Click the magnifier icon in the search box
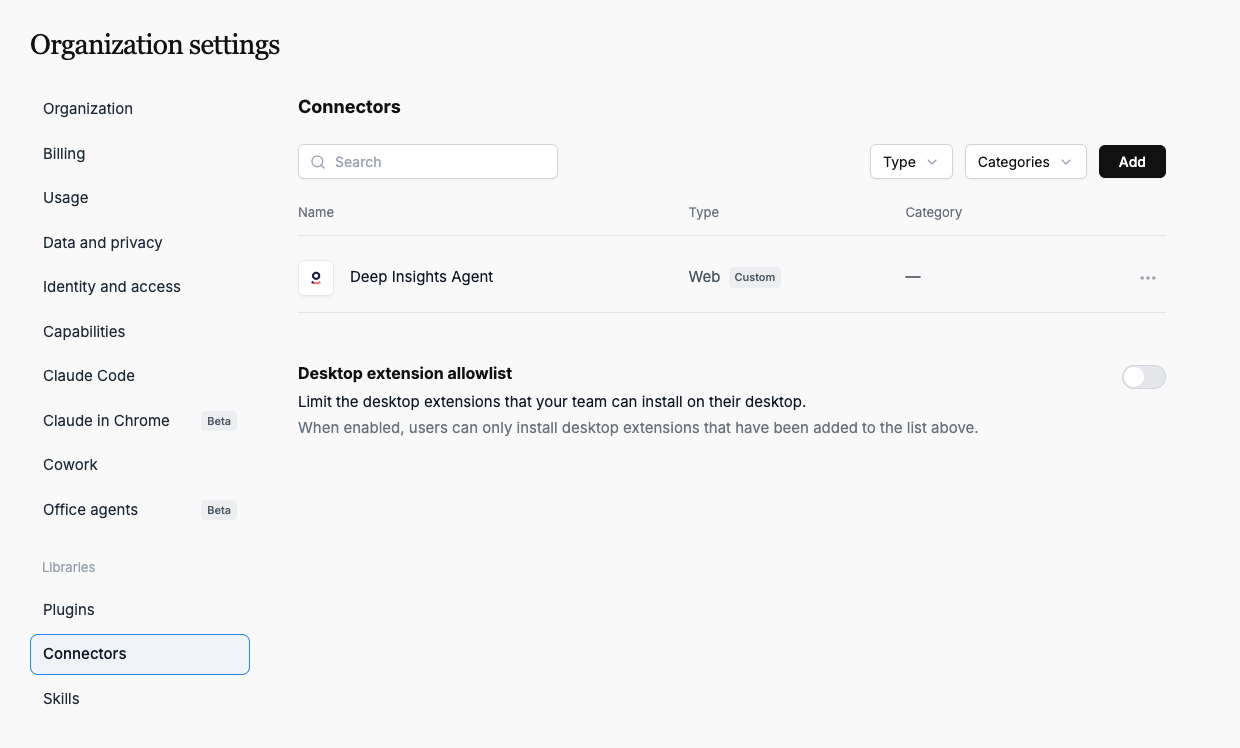The height and width of the screenshot is (748, 1240). [318, 162]
